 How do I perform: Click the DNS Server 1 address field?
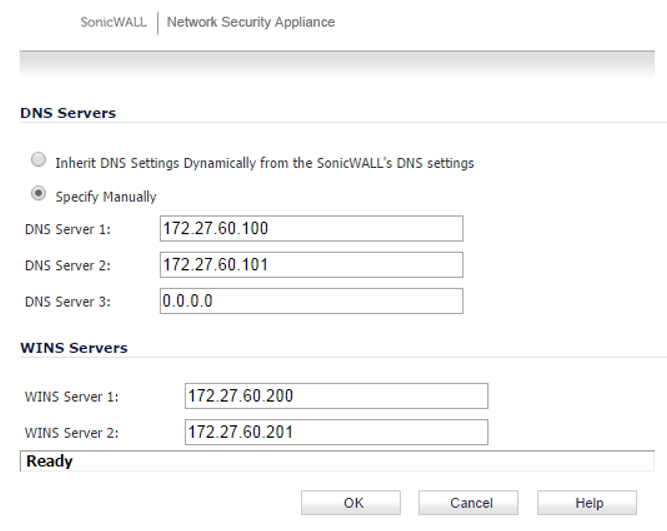click(311, 229)
